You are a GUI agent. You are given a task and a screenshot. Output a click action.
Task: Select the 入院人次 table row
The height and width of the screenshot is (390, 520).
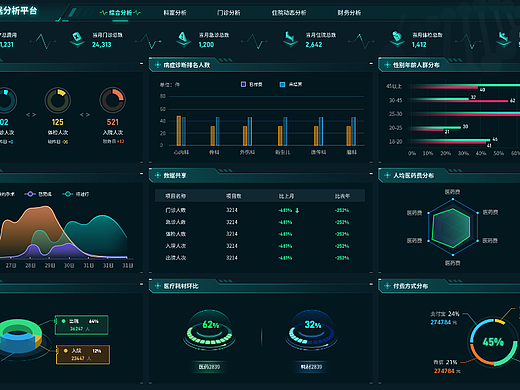[260, 246]
